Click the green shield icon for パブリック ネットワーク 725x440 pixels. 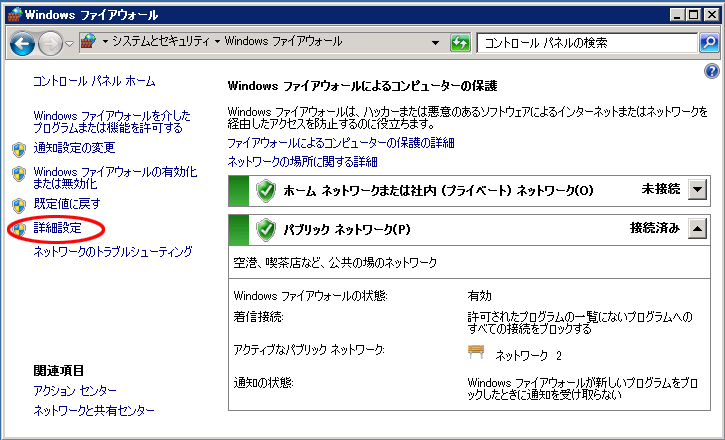(x=266, y=229)
